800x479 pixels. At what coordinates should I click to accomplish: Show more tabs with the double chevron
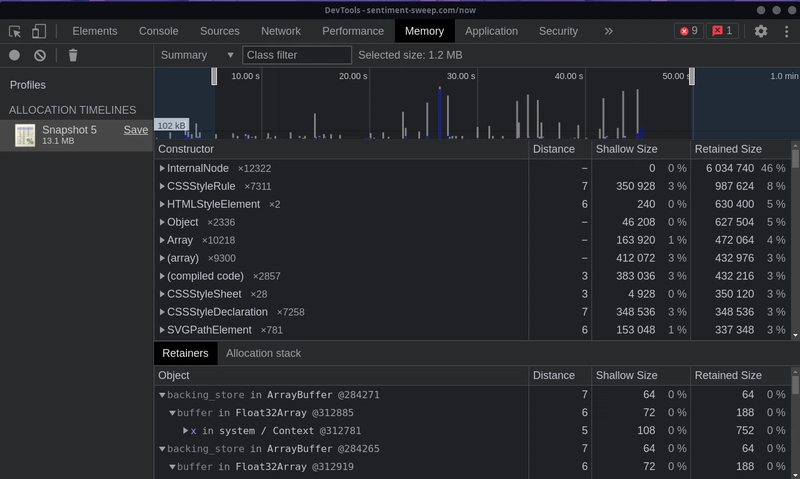click(608, 31)
